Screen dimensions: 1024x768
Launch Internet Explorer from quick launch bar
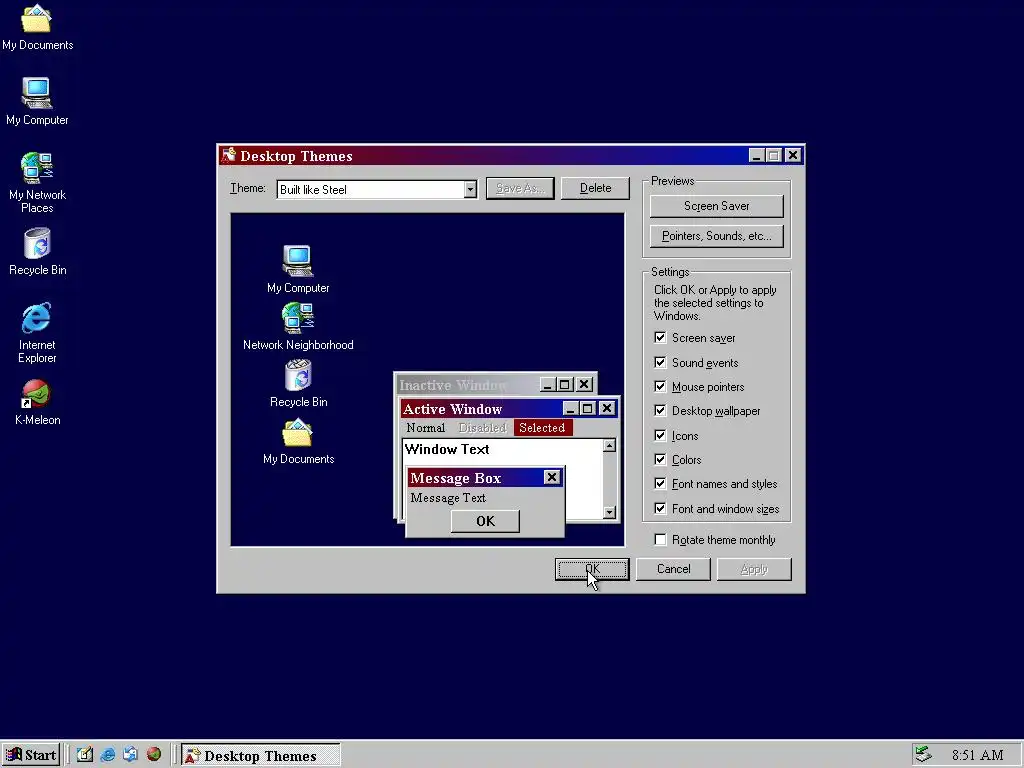[x=108, y=754]
